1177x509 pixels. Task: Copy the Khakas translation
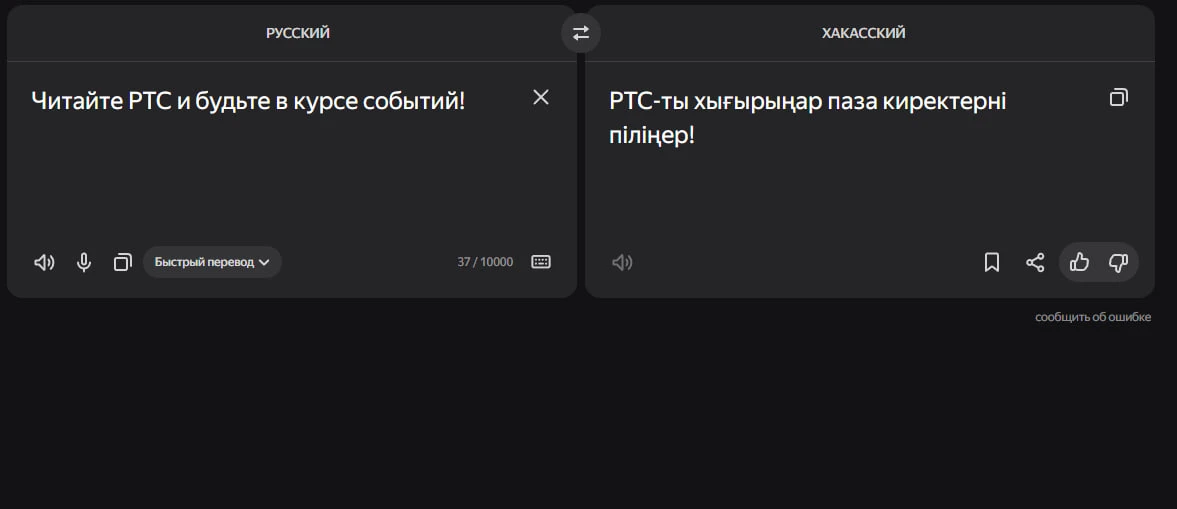click(1119, 97)
